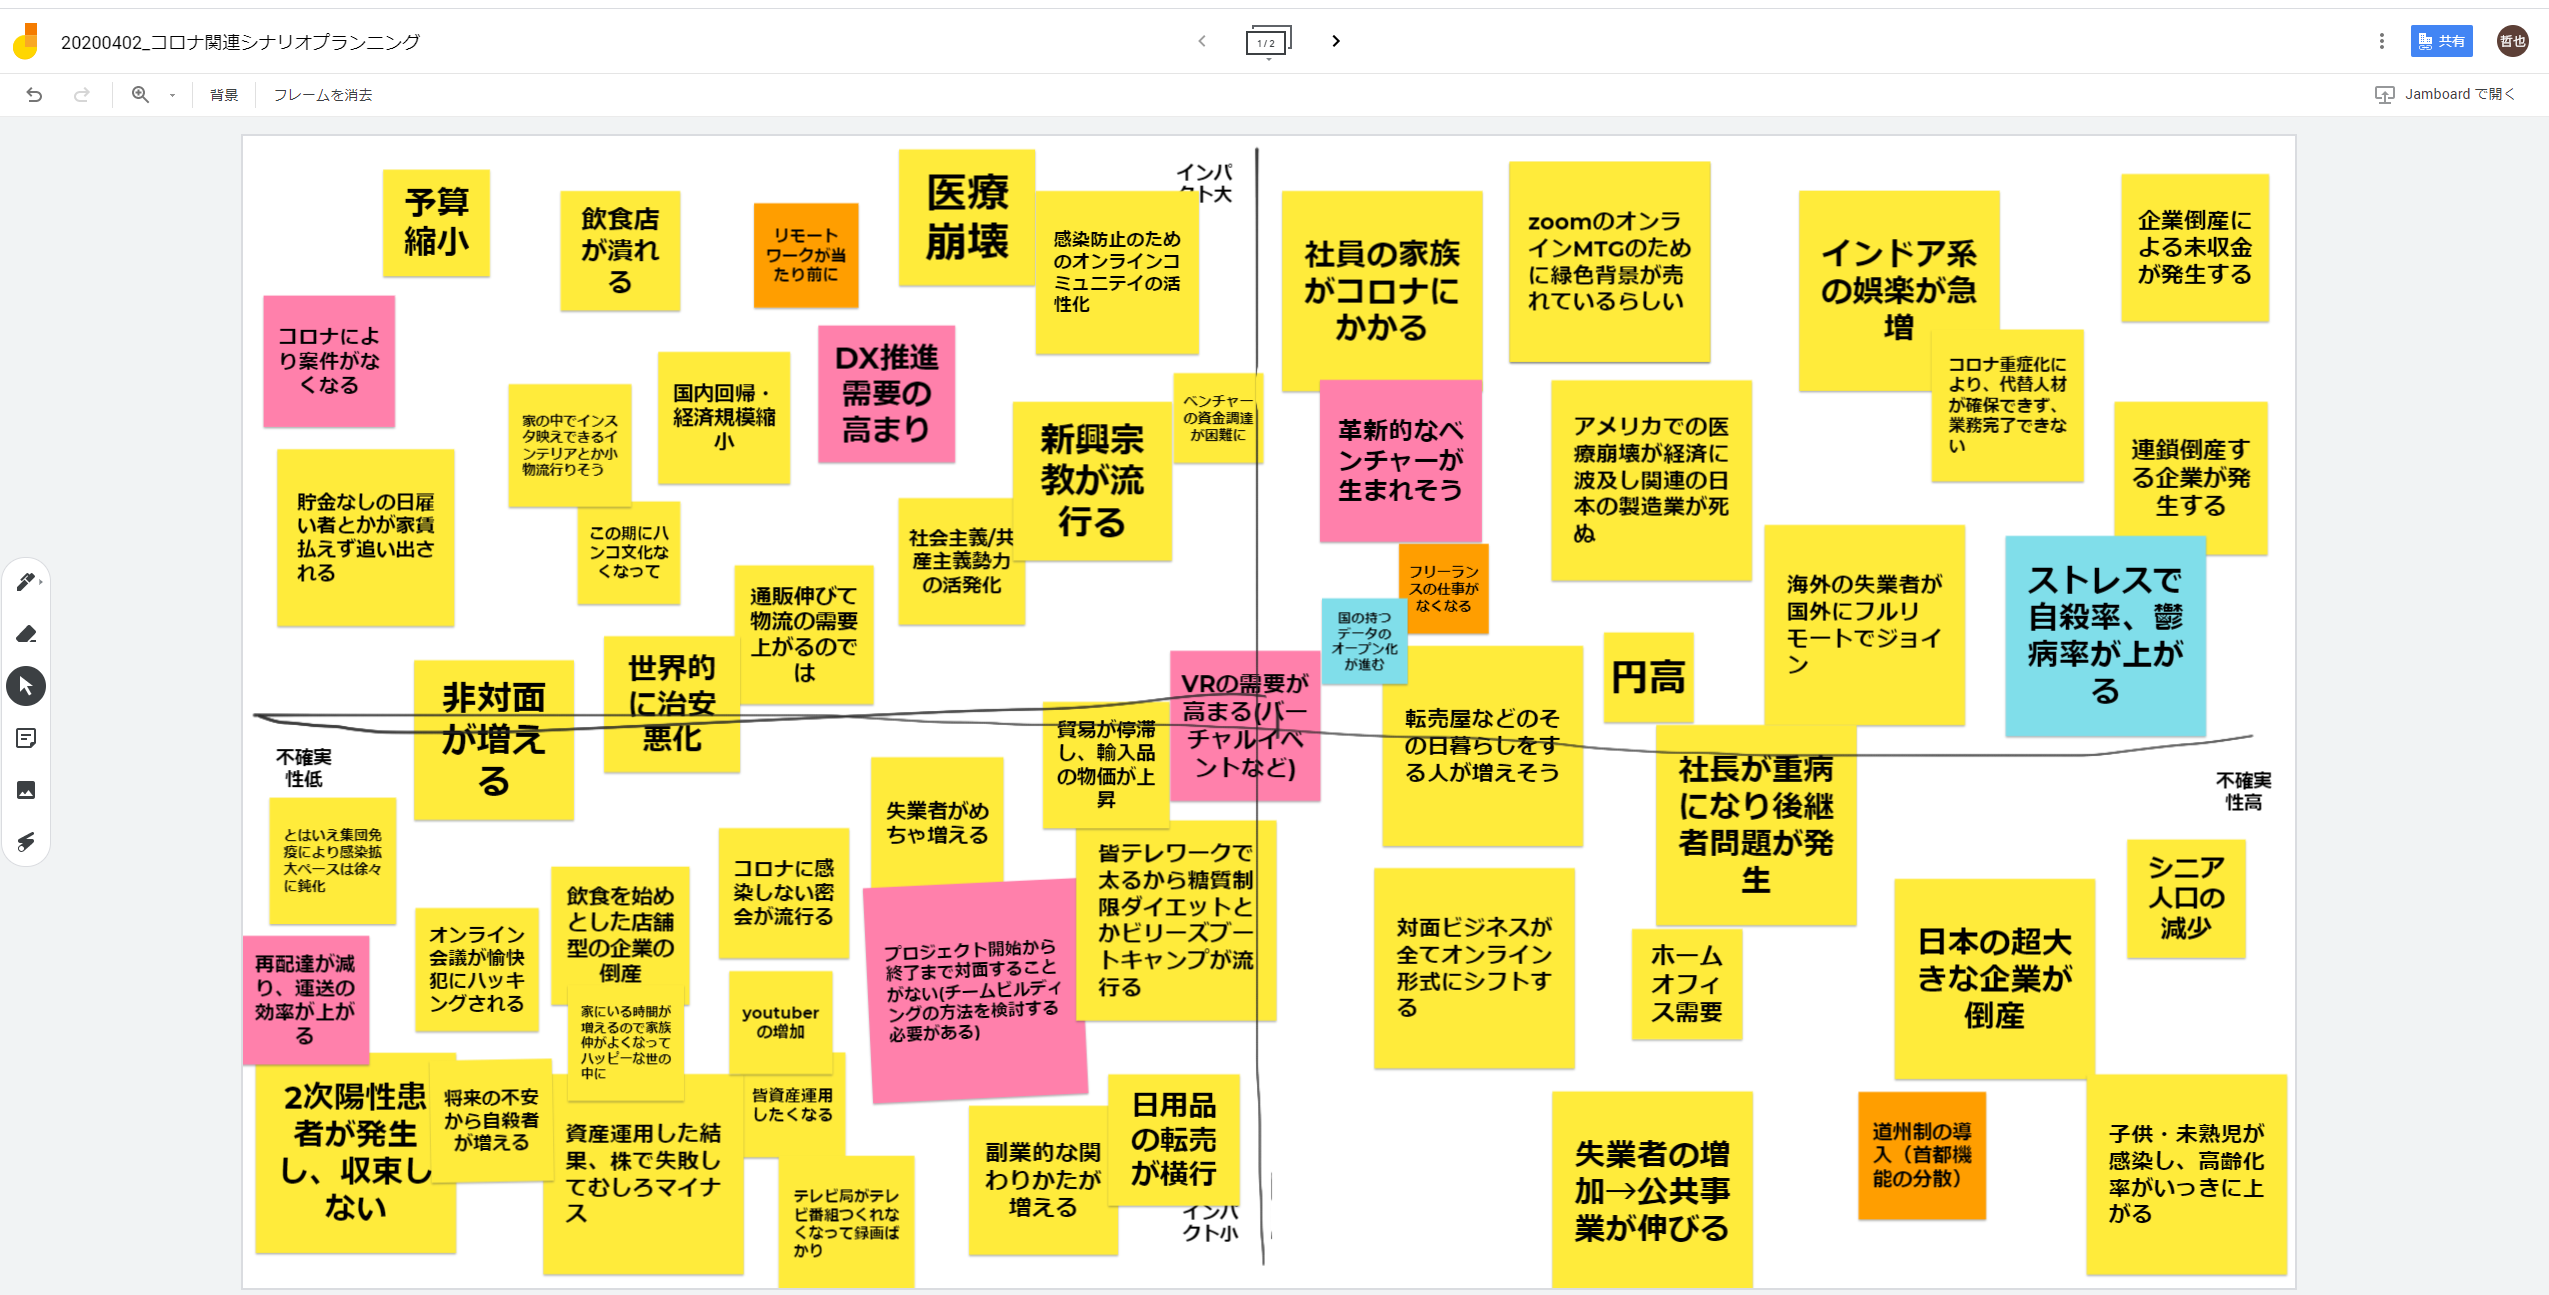Click the Redo arrow icon

coord(82,95)
